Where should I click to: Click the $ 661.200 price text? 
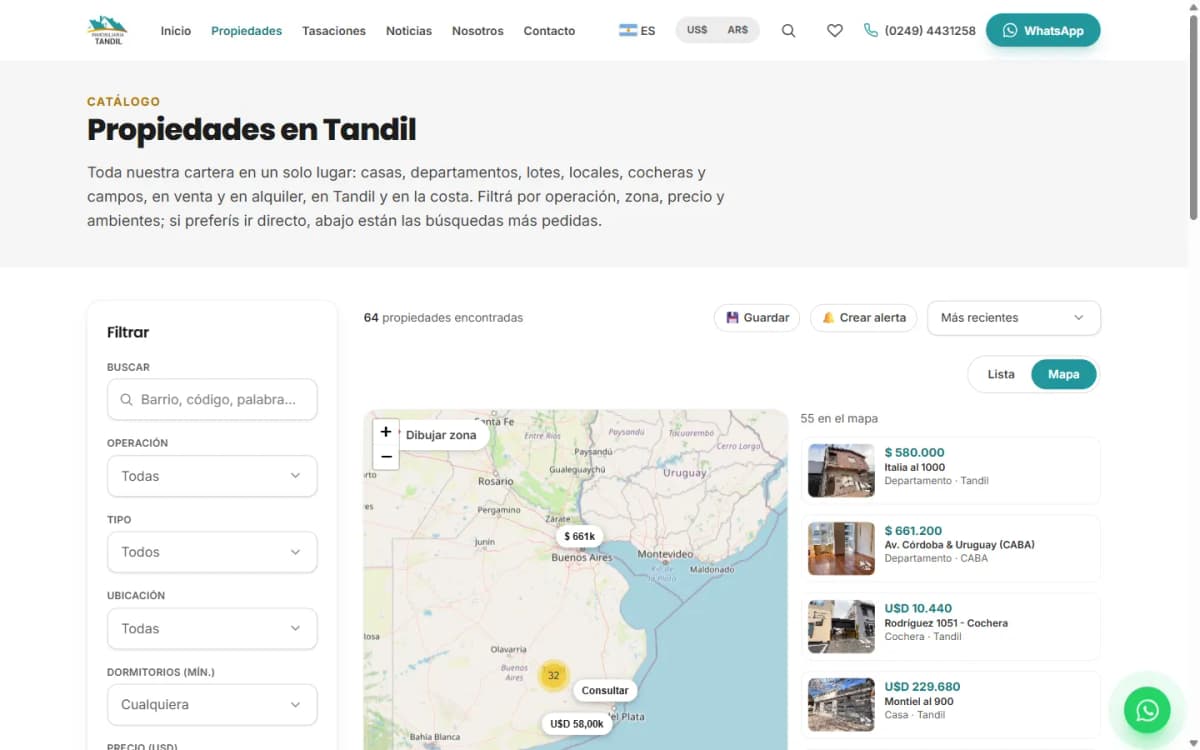pyautogui.click(x=913, y=531)
